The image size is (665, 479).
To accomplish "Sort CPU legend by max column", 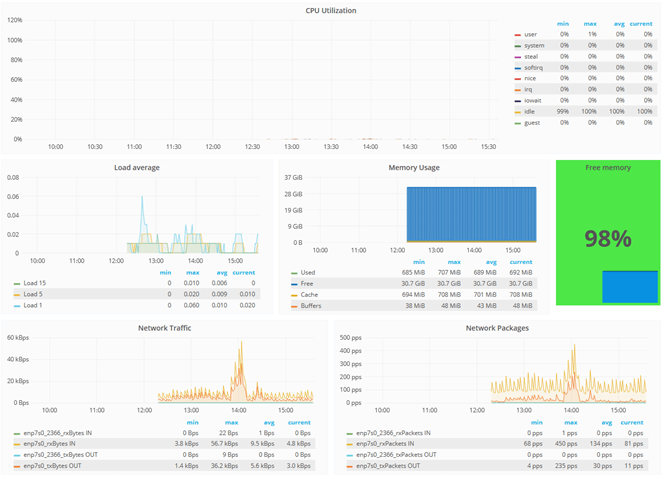I will 590,24.
